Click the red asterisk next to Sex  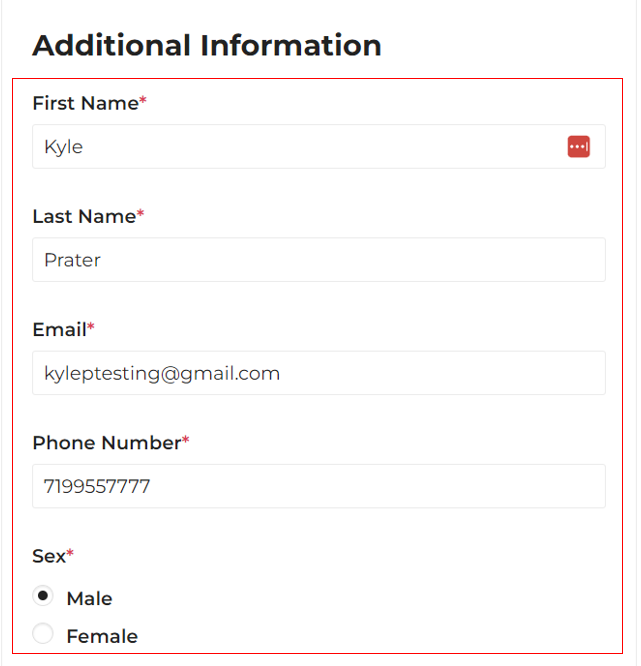tap(71, 553)
